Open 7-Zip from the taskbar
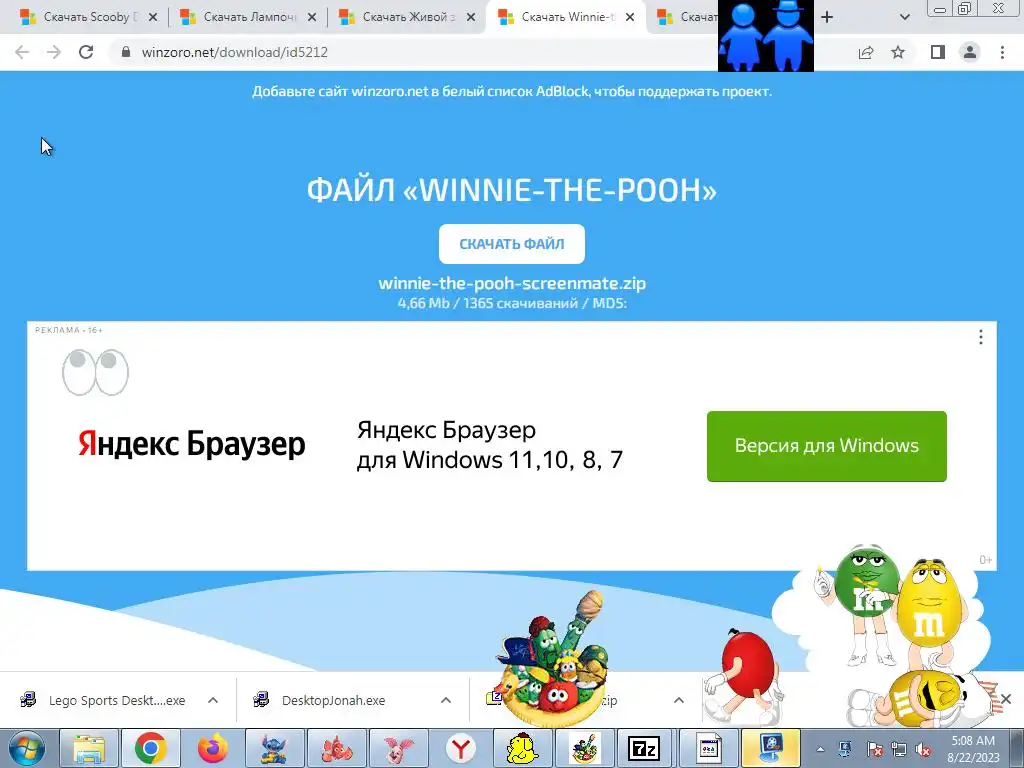Viewport: 1024px width, 768px height. click(x=646, y=748)
